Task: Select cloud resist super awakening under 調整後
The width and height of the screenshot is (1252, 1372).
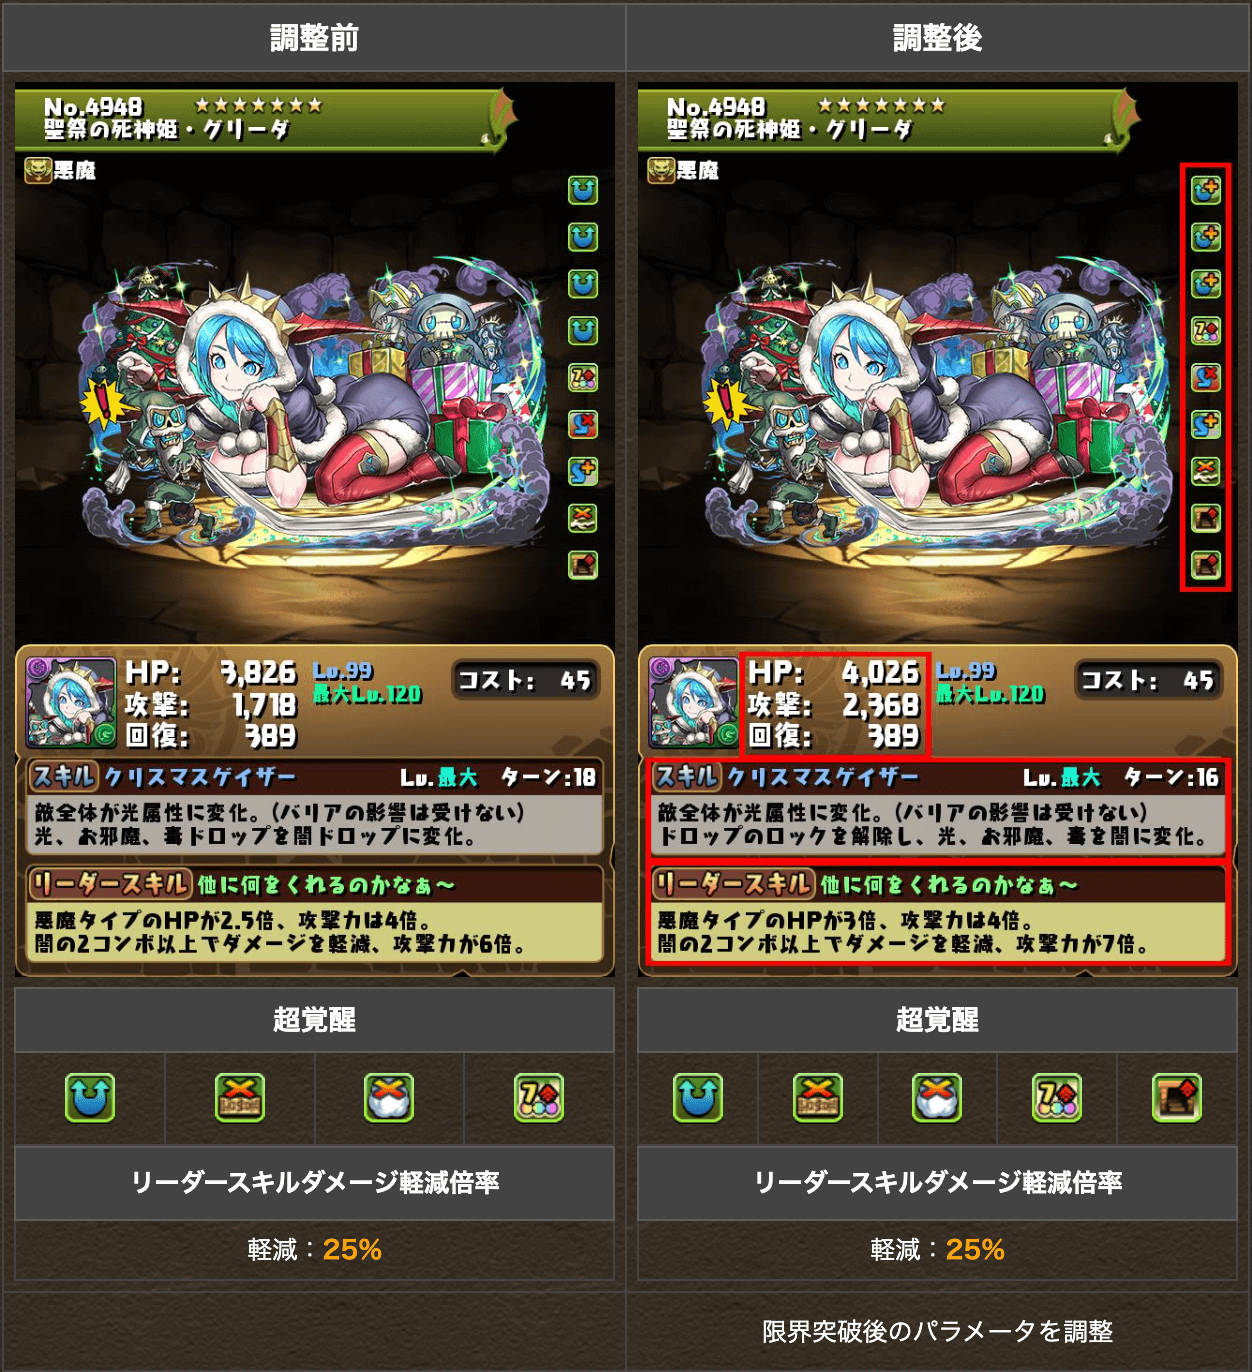Action: [x=937, y=1097]
